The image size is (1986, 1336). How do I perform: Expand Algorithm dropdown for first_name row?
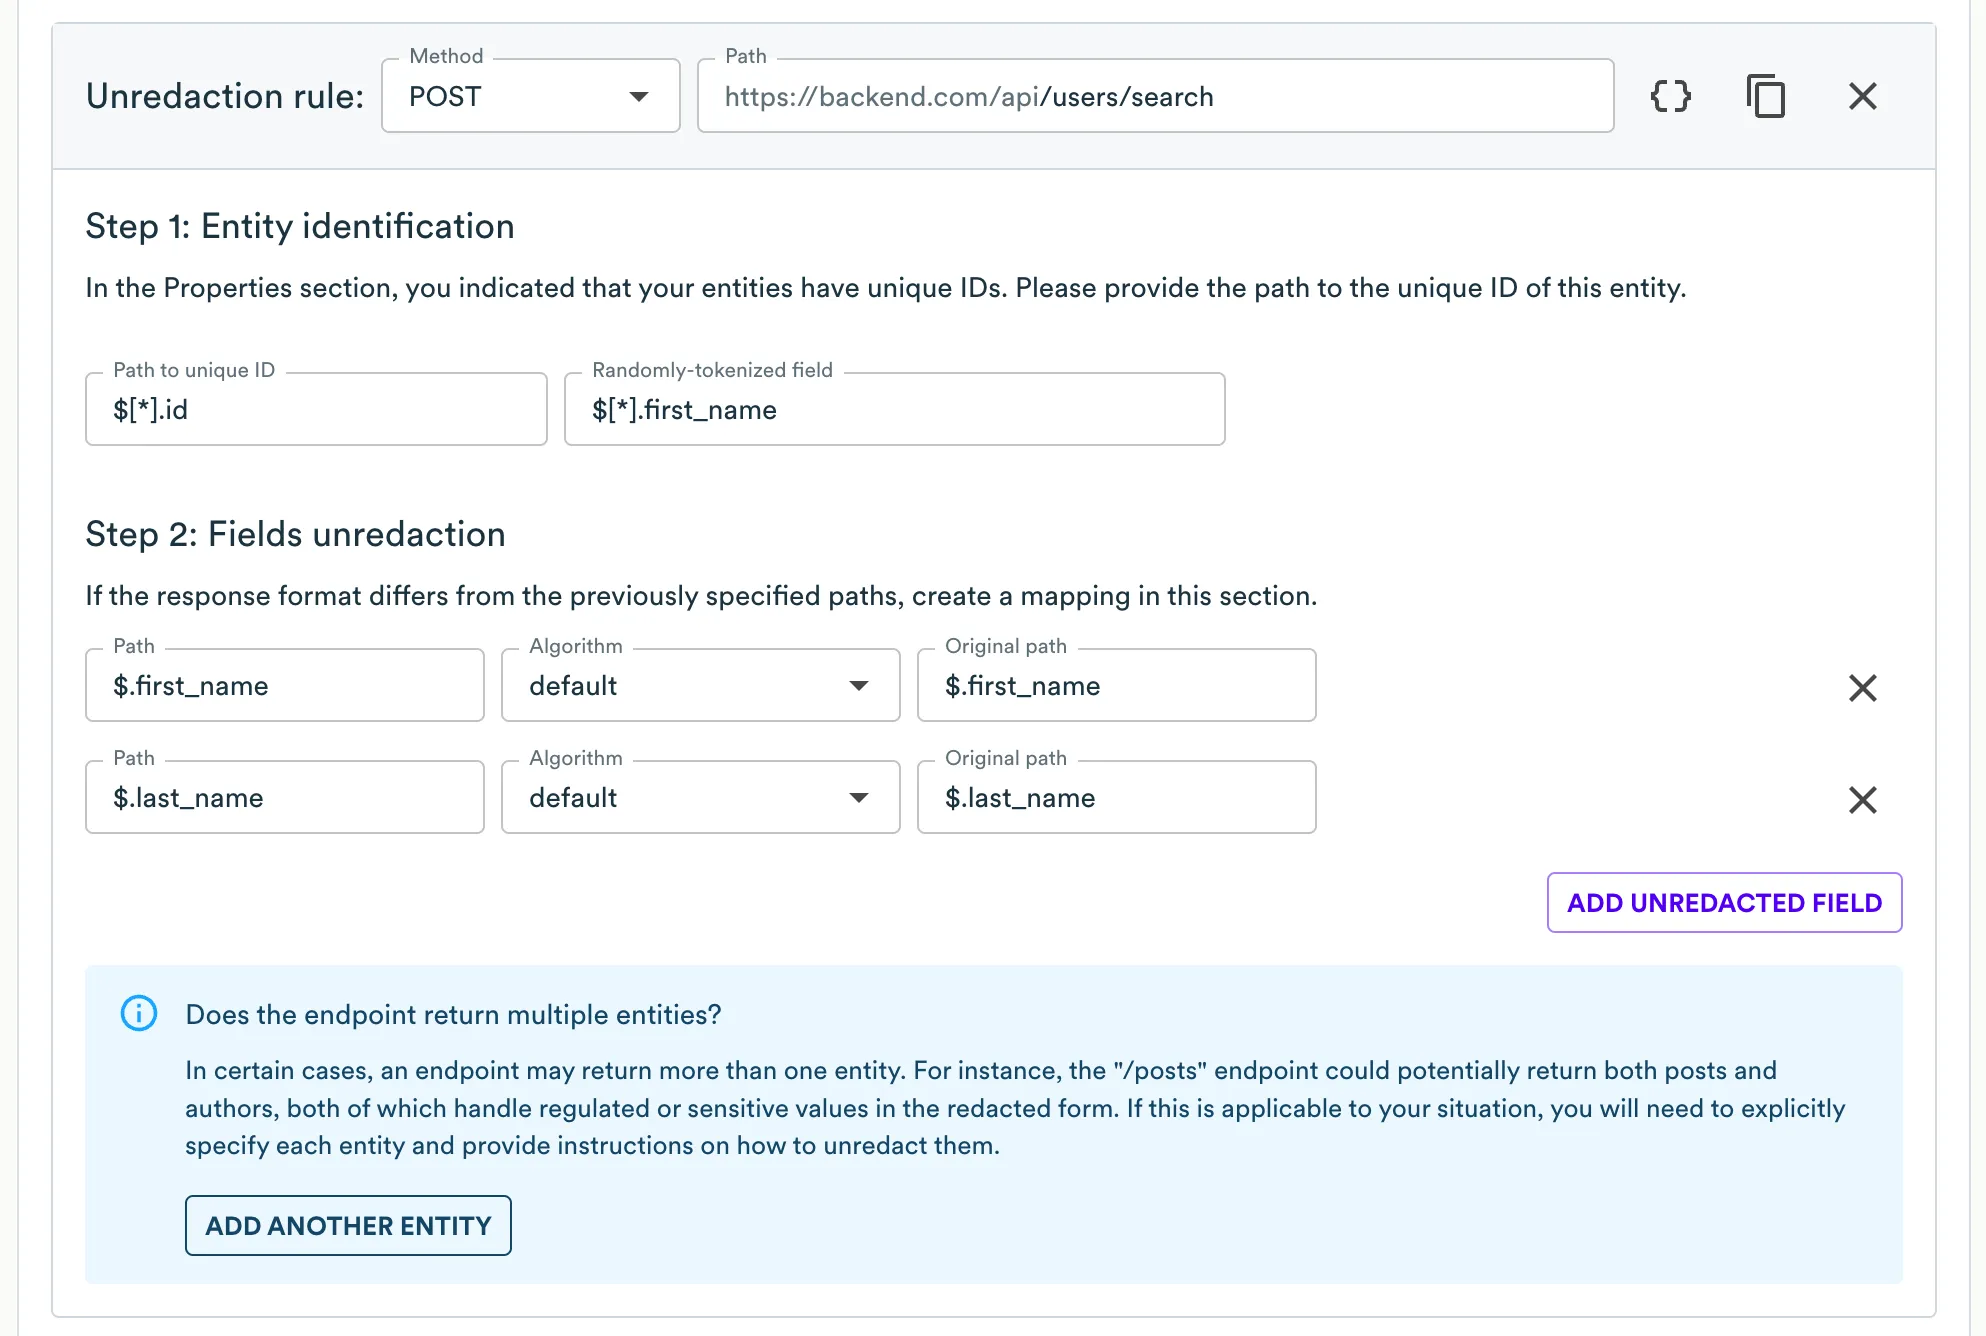(700, 686)
